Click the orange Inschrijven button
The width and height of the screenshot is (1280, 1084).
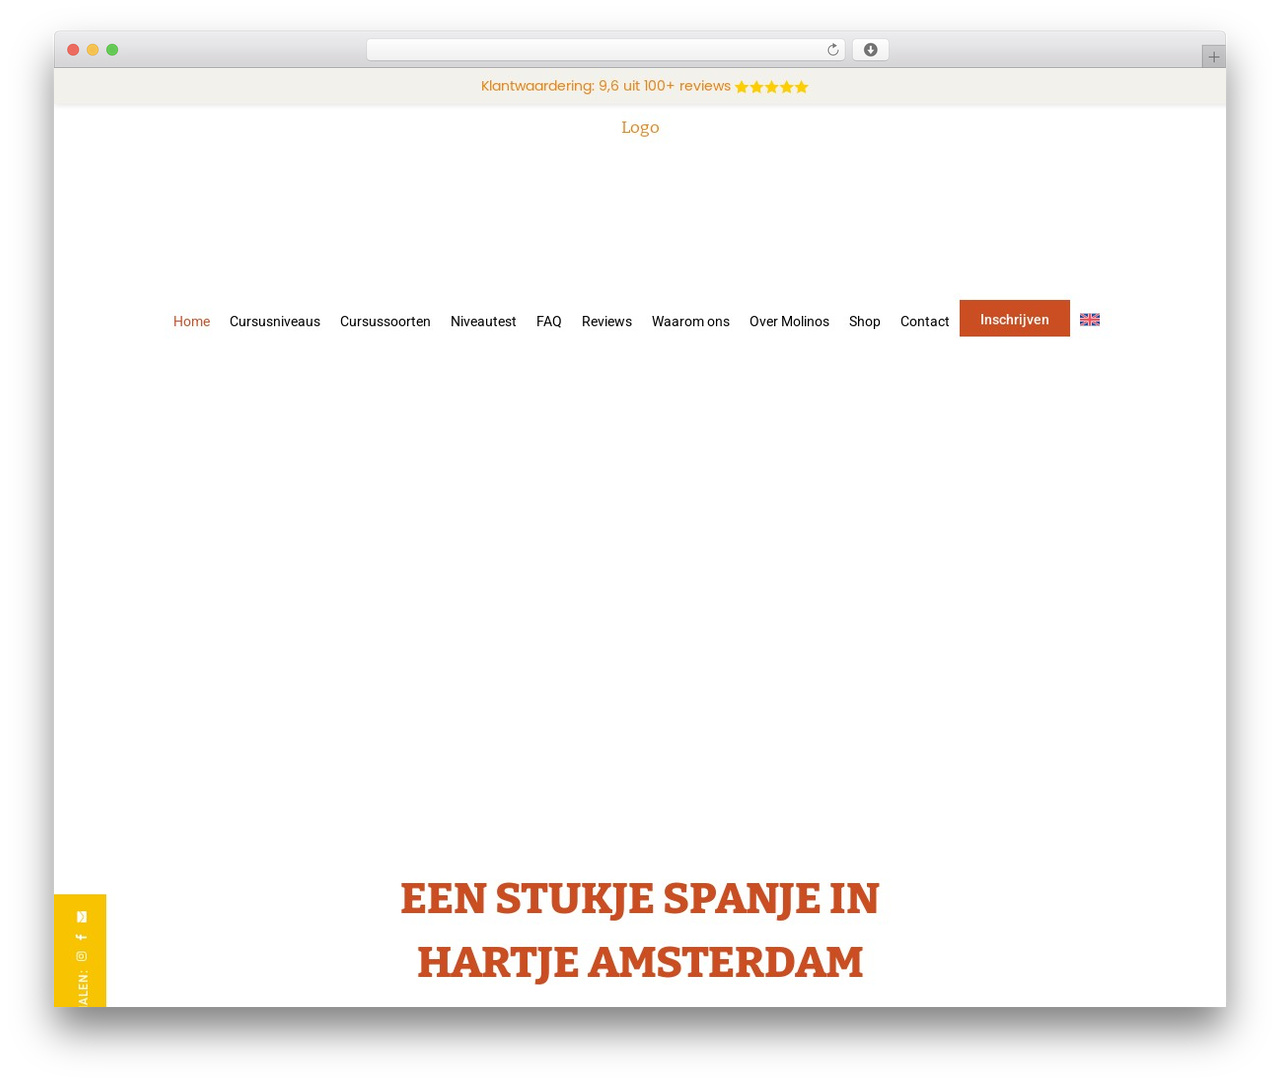(1015, 319)
